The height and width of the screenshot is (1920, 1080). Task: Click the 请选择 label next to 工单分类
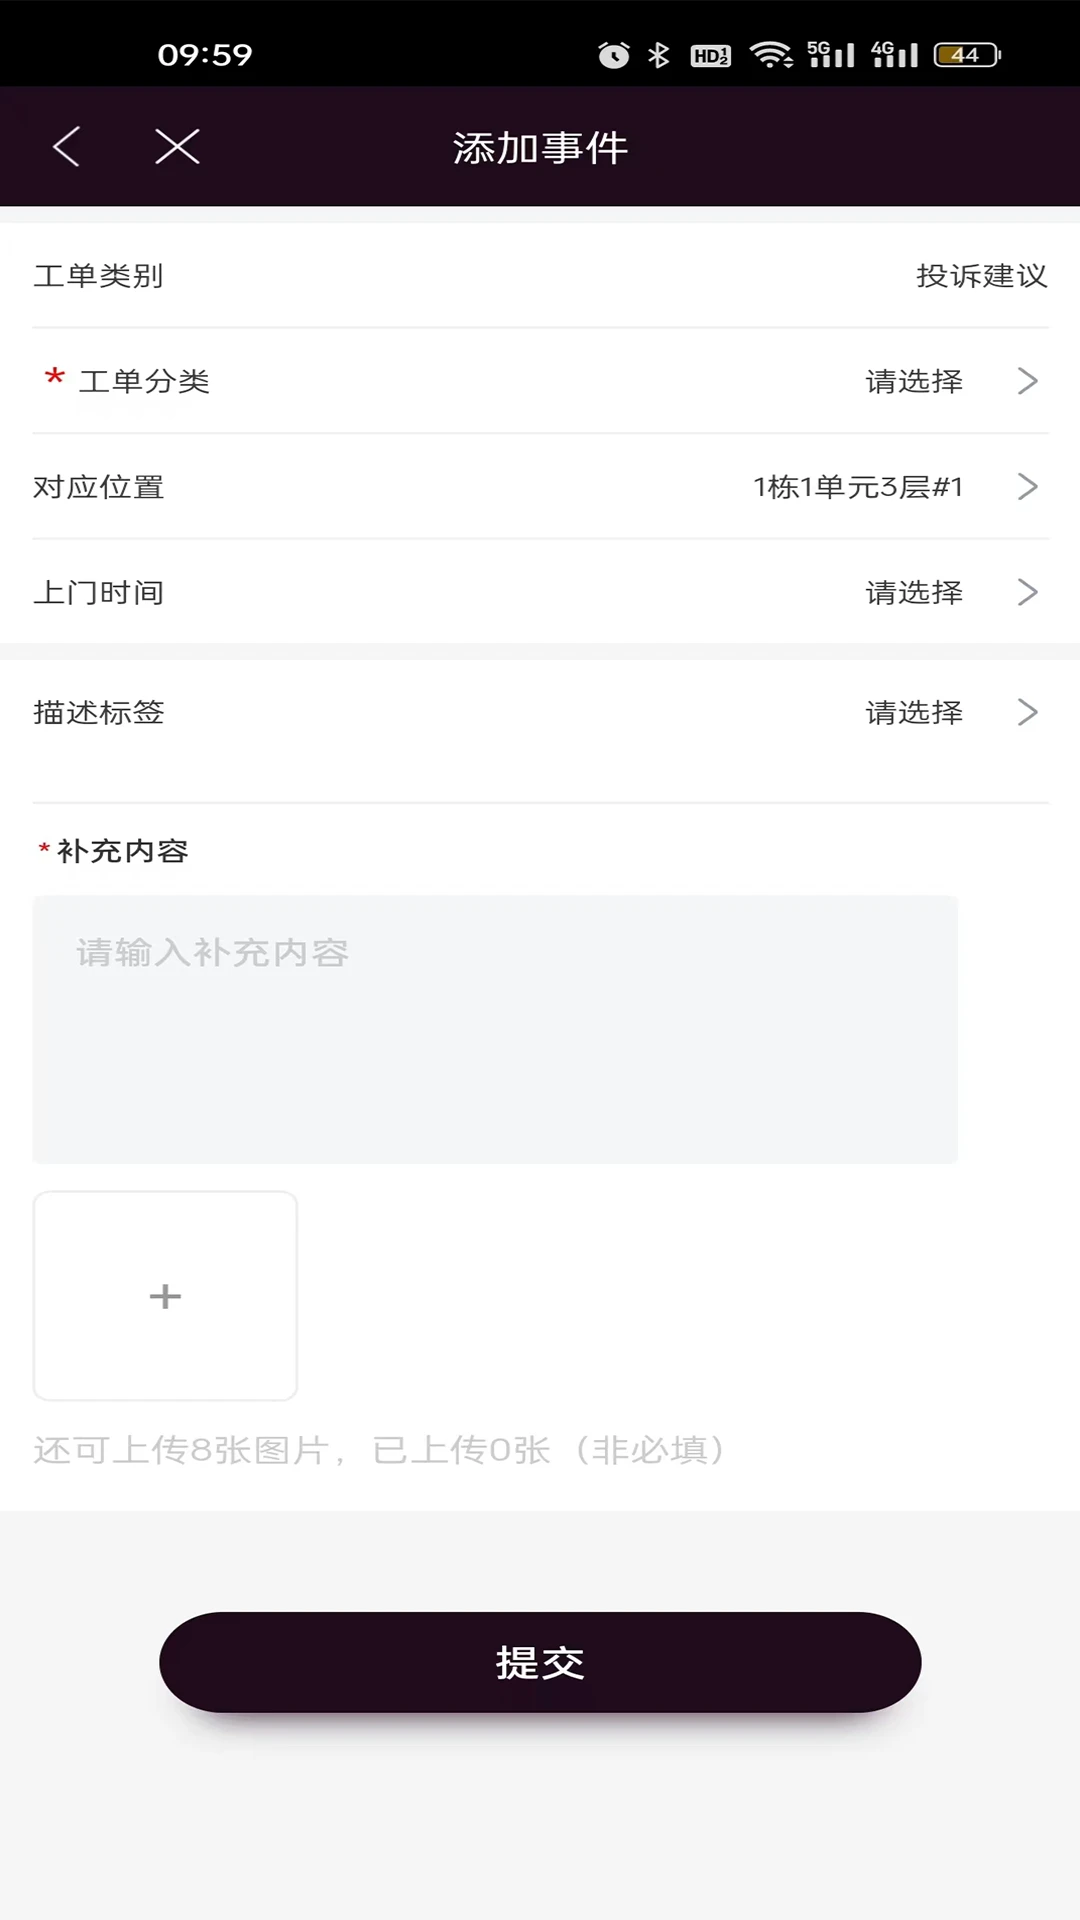click(913, 381)
